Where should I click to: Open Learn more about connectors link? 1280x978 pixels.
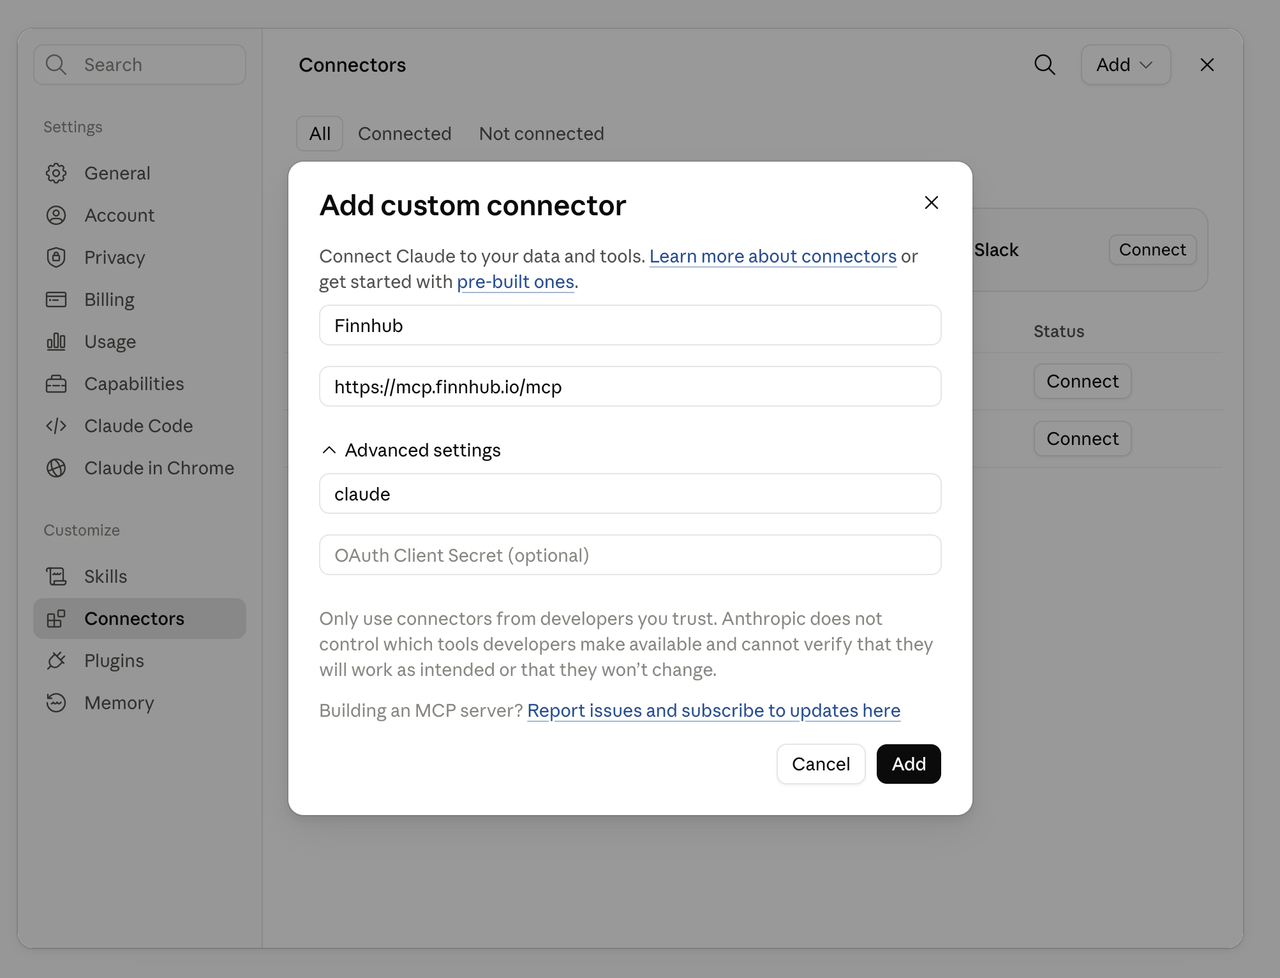pyautogui.click(x=773, y=256)
